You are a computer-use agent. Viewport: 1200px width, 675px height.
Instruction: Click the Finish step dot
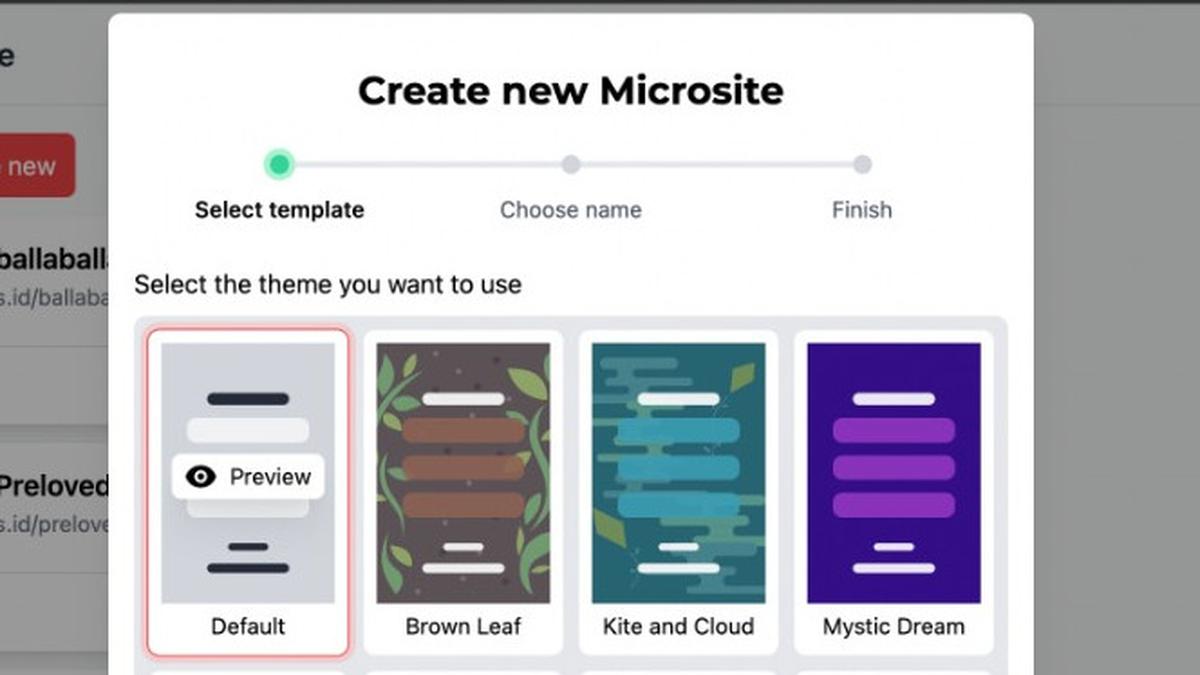tap(862, 164)
